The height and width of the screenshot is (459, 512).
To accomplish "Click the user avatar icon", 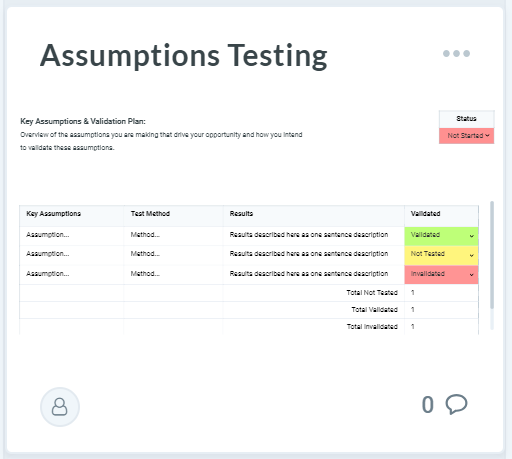I will 60,407.
